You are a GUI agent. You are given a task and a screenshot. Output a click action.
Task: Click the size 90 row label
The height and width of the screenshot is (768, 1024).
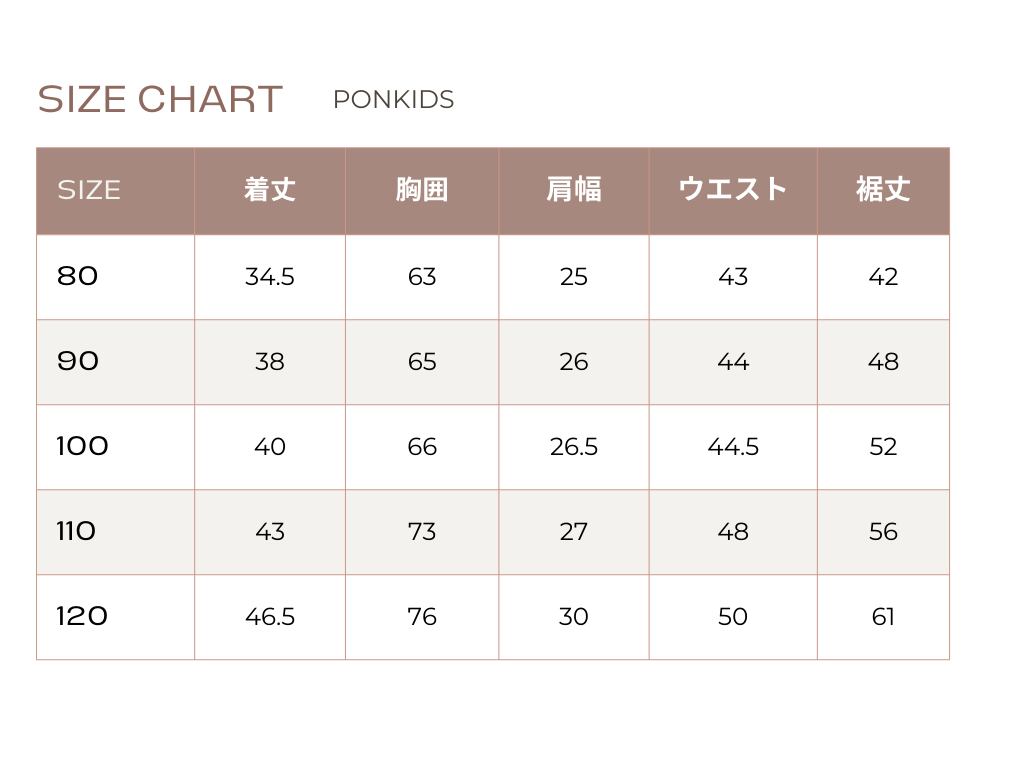pos(78,361)
